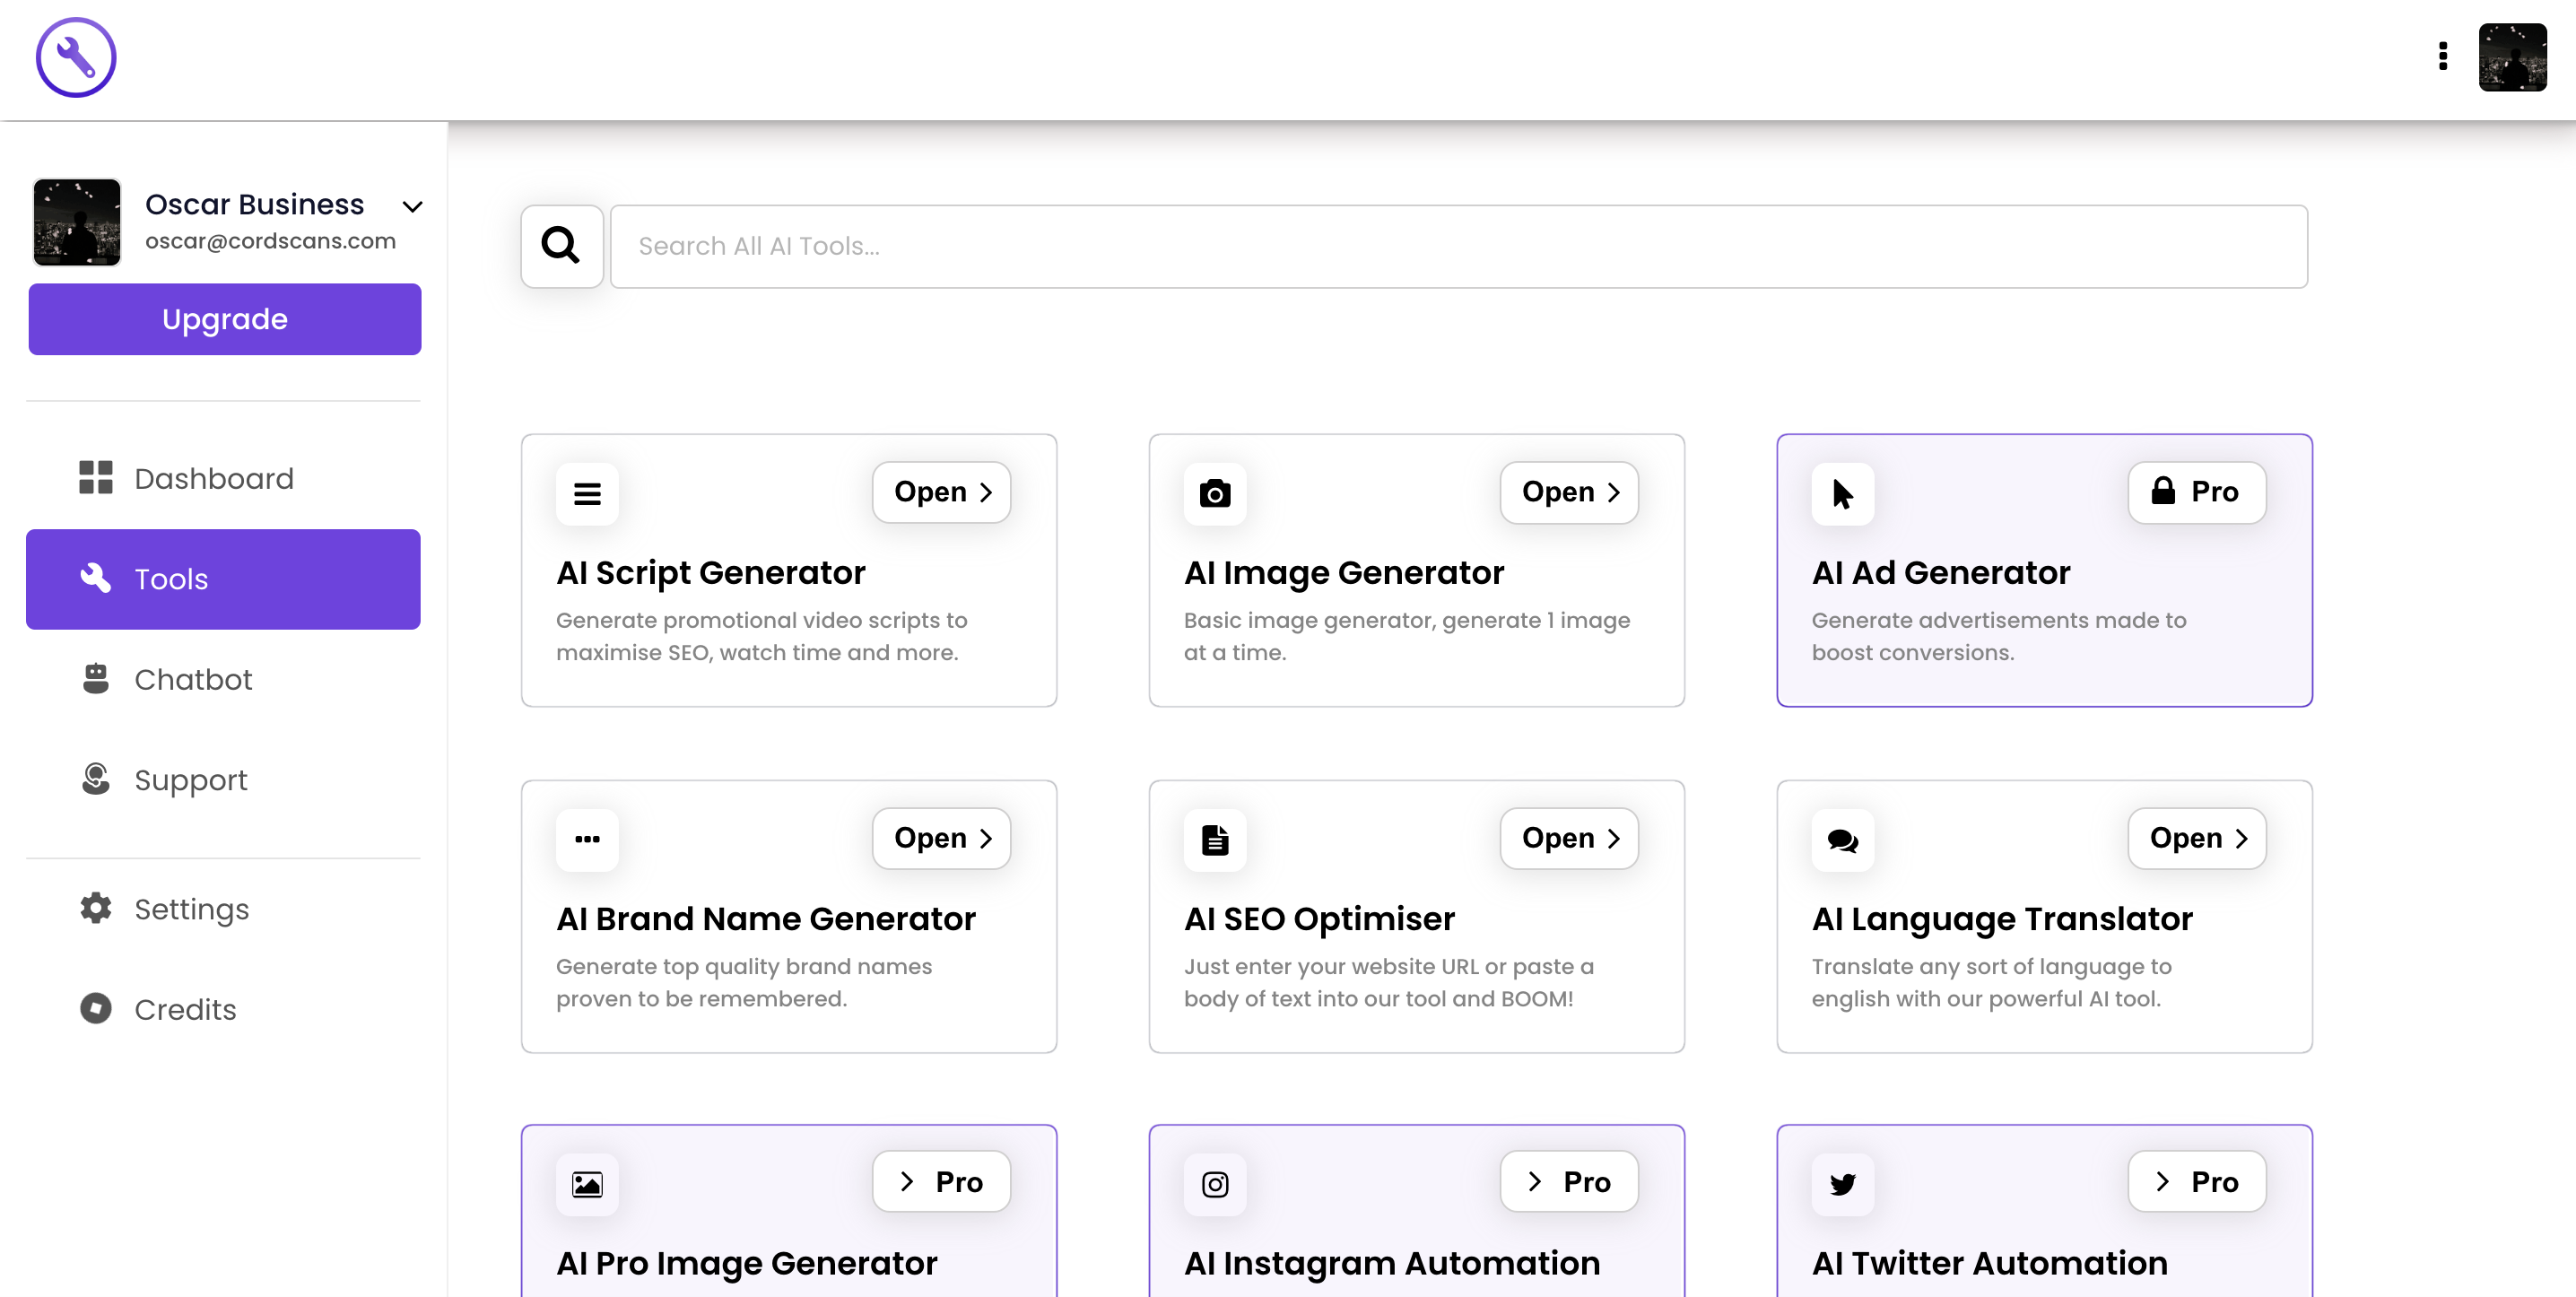This screenshot has width=2576, height=1297.
Task: Click the Twitter bird icon
Action: (1842, 1184)
